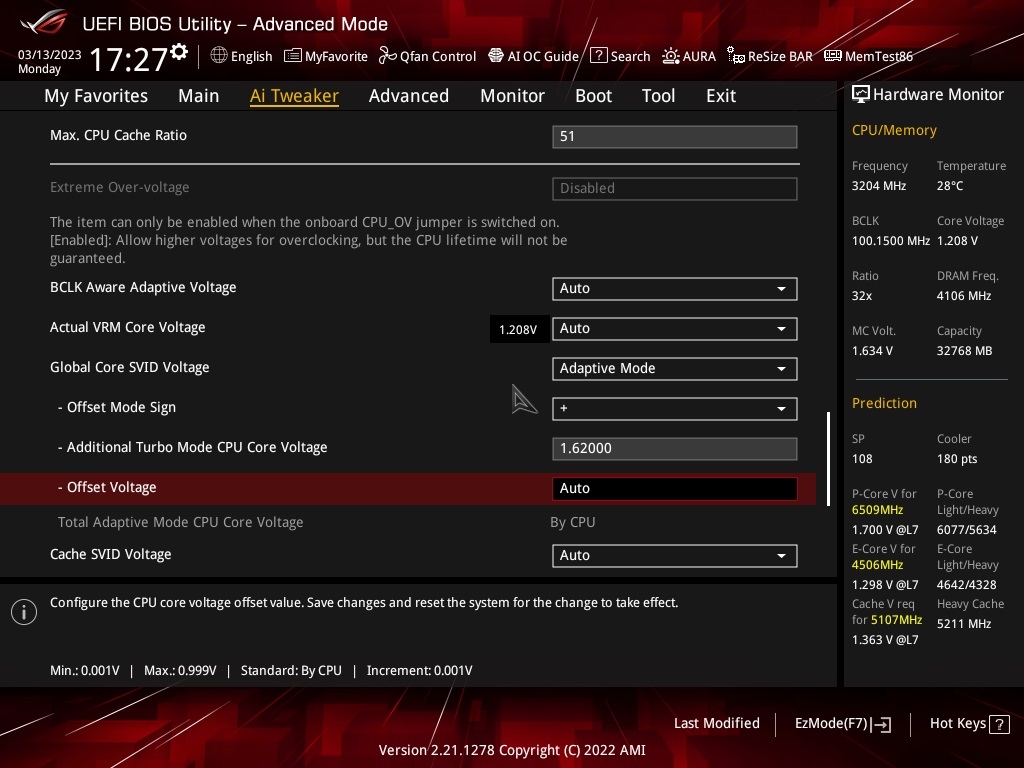Open the English language selector

point(241,56)
